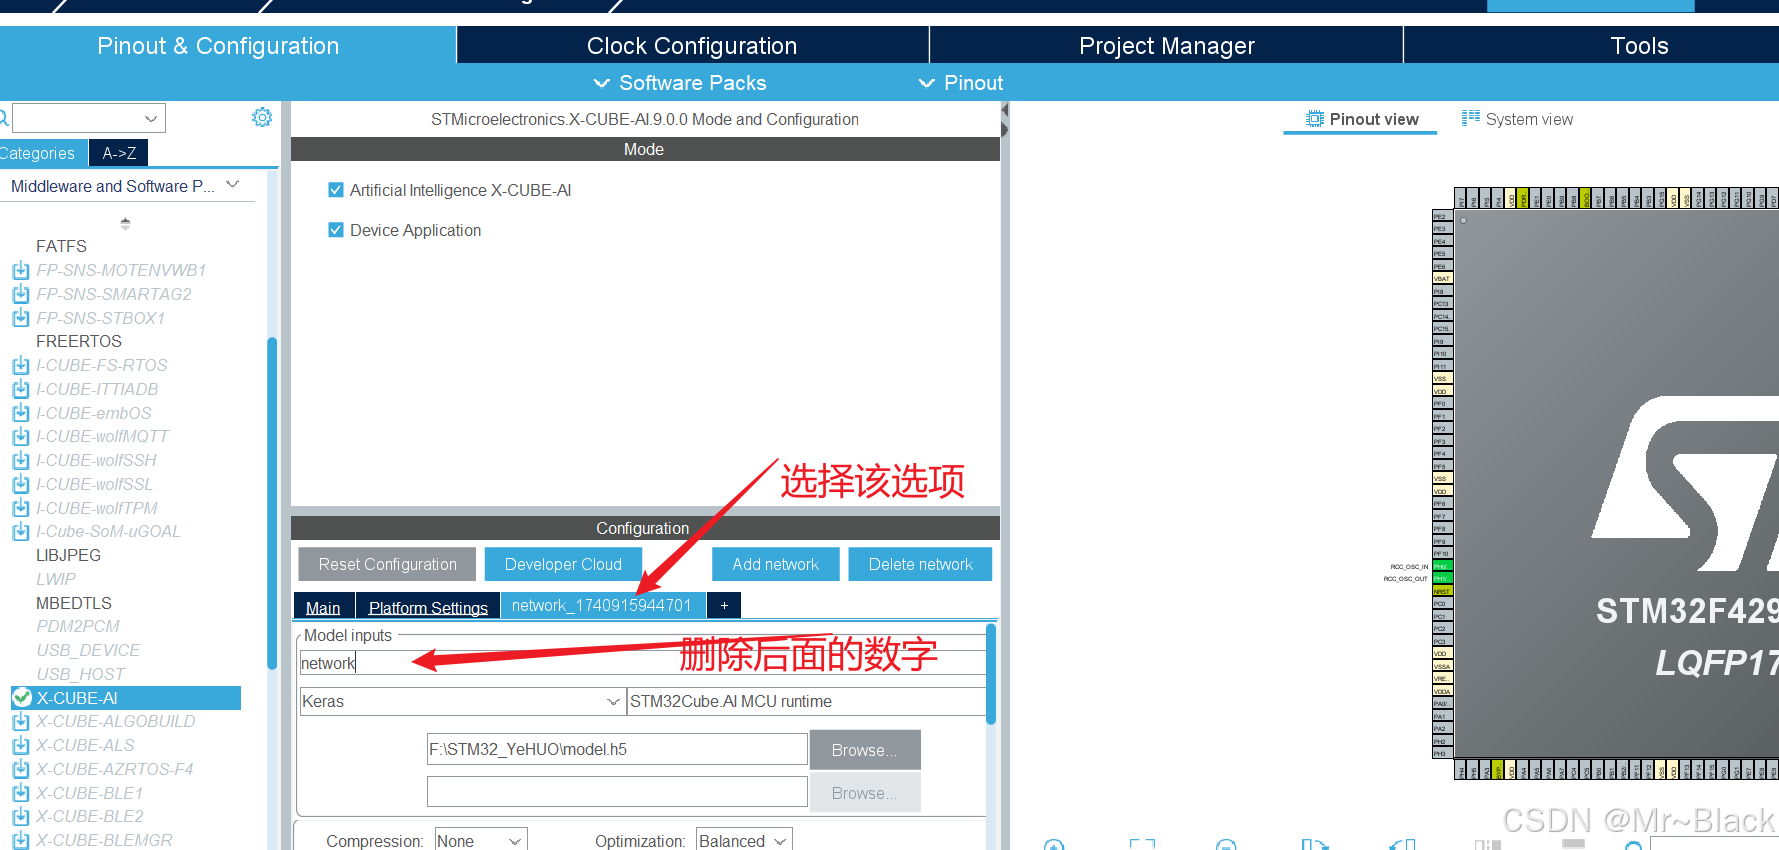The height and width of the screenshot is (850, 1779).
Task: Select FATFS in the middleware list
Action: coord(61,246)
